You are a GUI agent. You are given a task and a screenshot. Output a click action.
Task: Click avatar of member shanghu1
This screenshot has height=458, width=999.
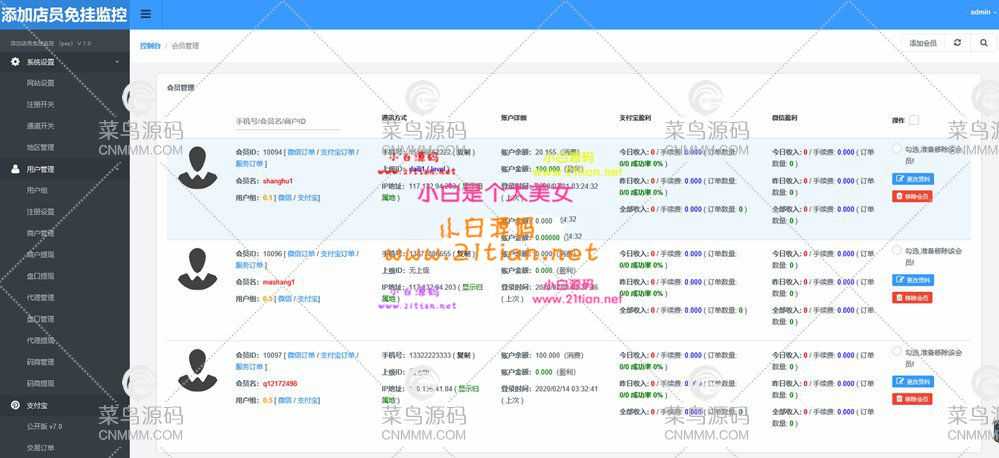click(198, 166)
